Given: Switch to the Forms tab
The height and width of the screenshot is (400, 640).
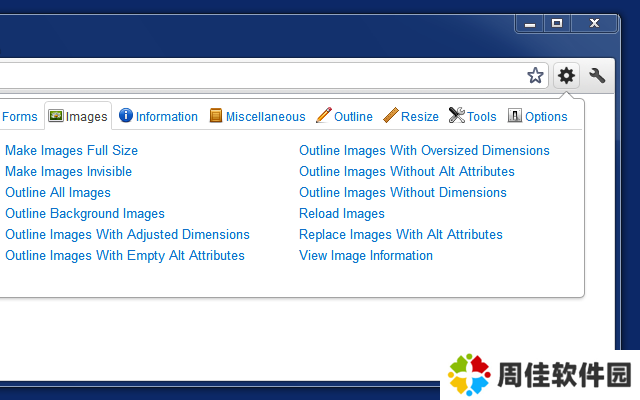Looking at the screenshot, I should [19, 117].
